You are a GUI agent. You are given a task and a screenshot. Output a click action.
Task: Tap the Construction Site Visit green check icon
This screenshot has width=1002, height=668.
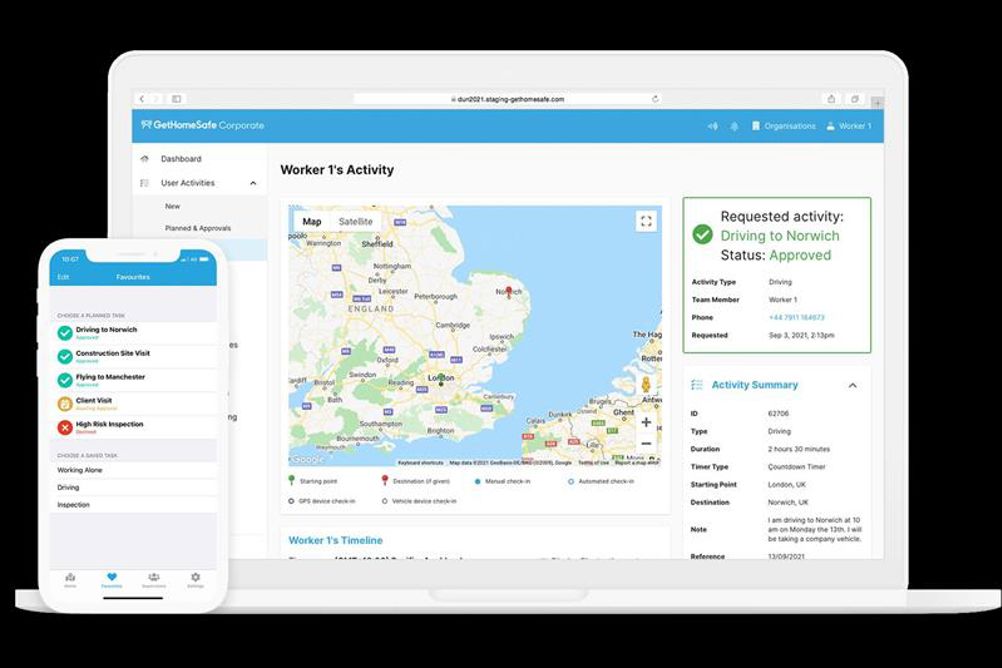(65, 356)
